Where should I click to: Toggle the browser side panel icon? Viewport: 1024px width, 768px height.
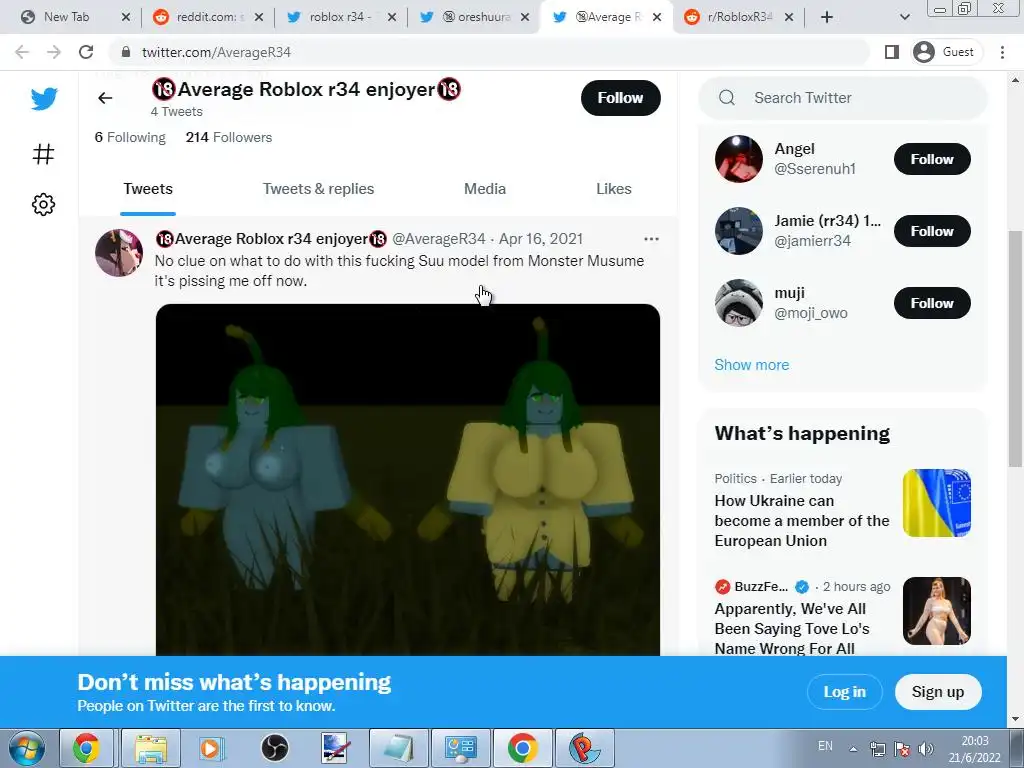(891, 52)
